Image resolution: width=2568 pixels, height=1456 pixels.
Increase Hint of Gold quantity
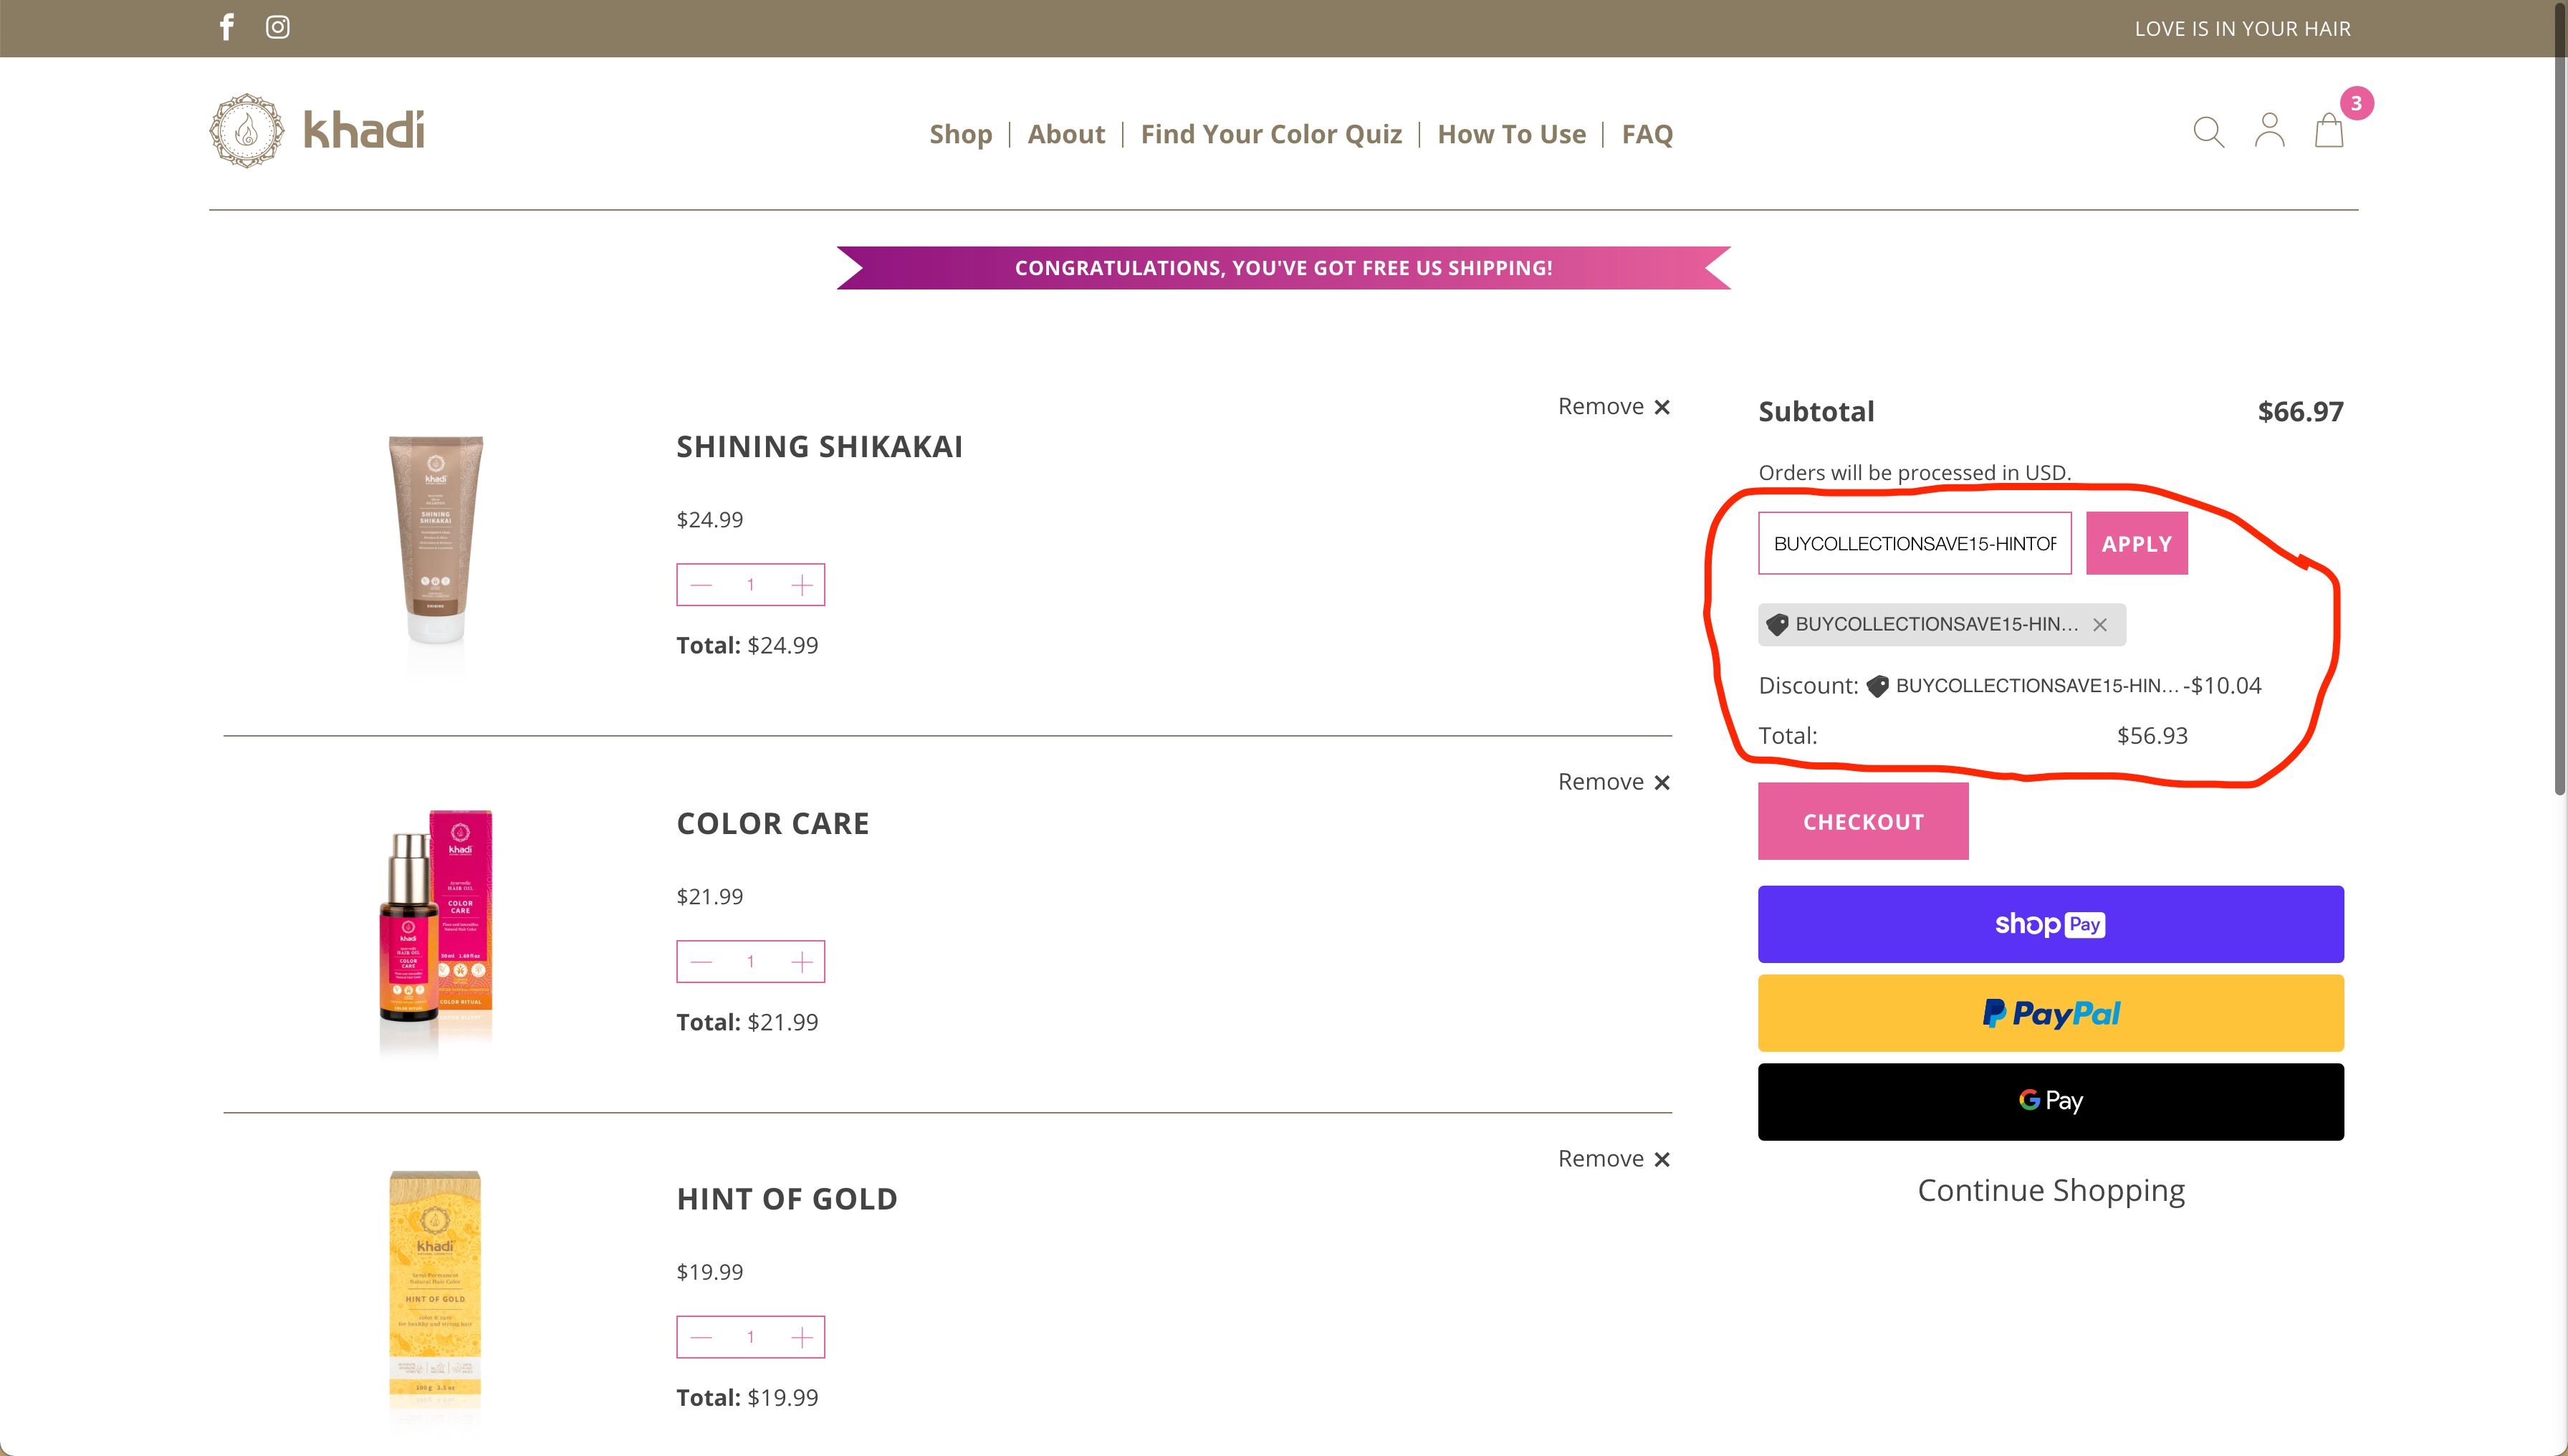(x=802, y=1338)
